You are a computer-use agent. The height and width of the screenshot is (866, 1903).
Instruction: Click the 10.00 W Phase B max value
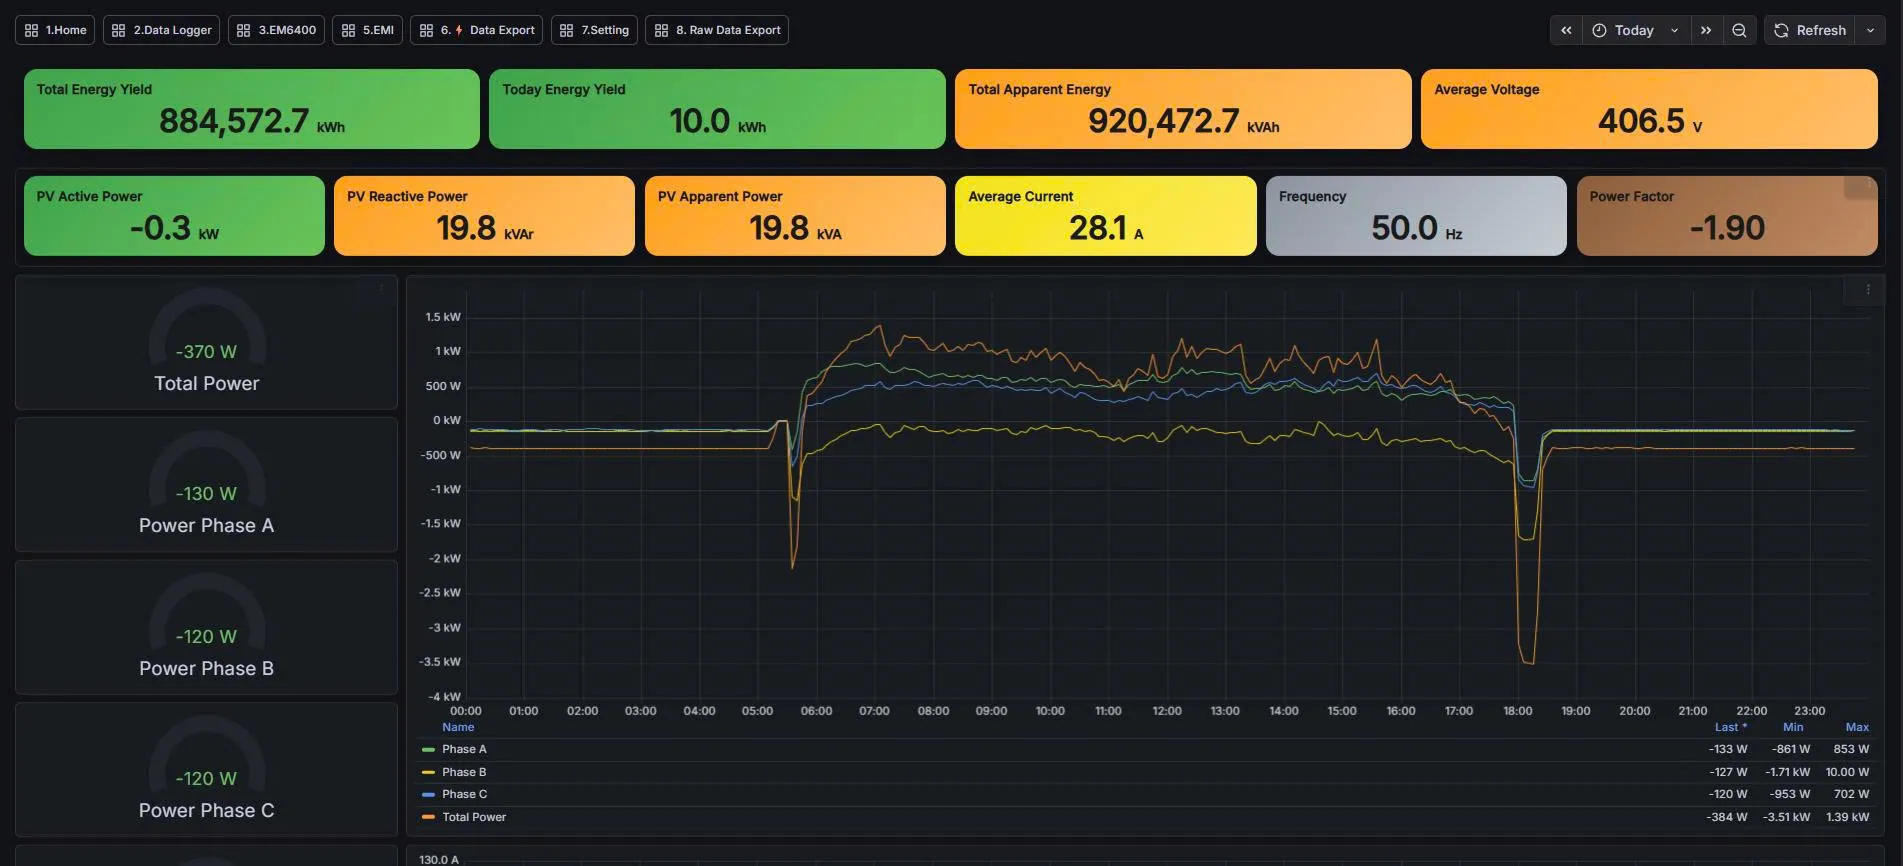[1847, 772]
